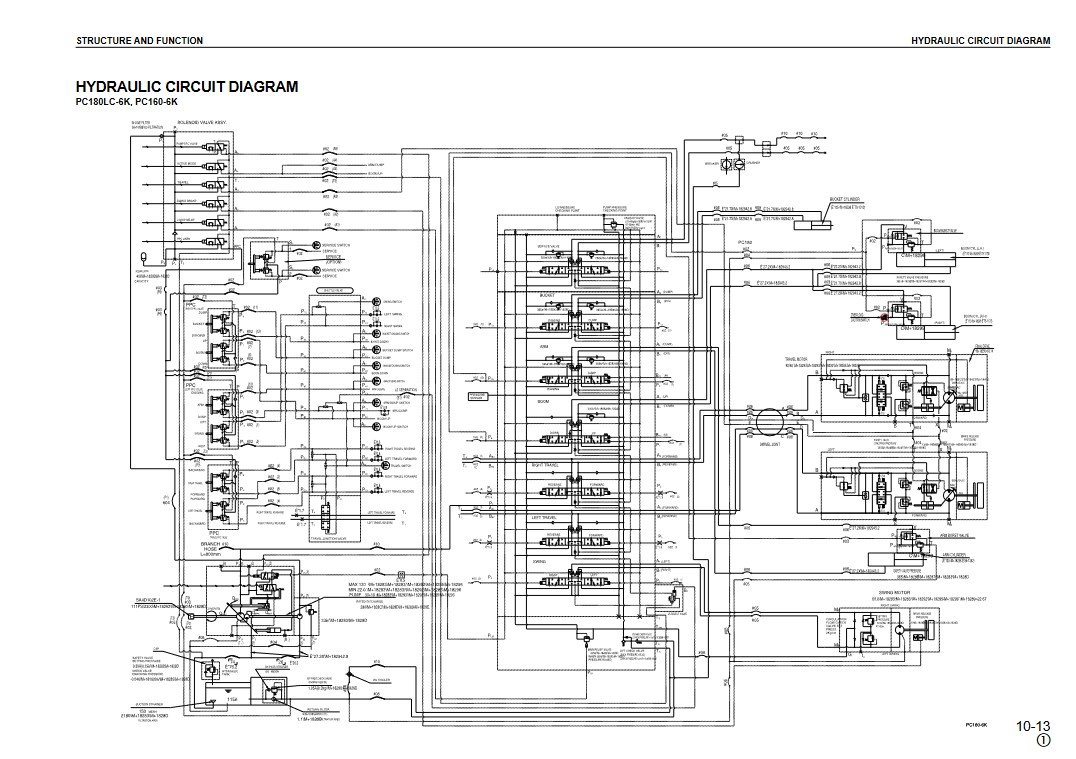Click the upper service switch symbol
The width and height of the screenshot is (1076, 759).
[315, 245]
